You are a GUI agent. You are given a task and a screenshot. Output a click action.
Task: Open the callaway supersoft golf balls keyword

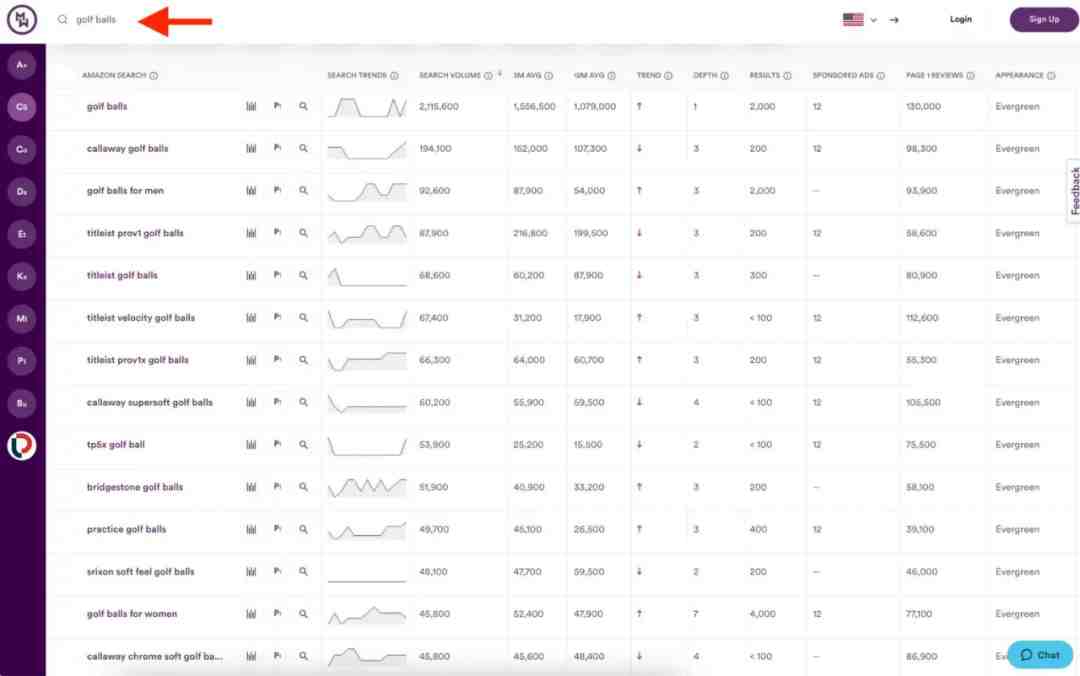(149, 402)
